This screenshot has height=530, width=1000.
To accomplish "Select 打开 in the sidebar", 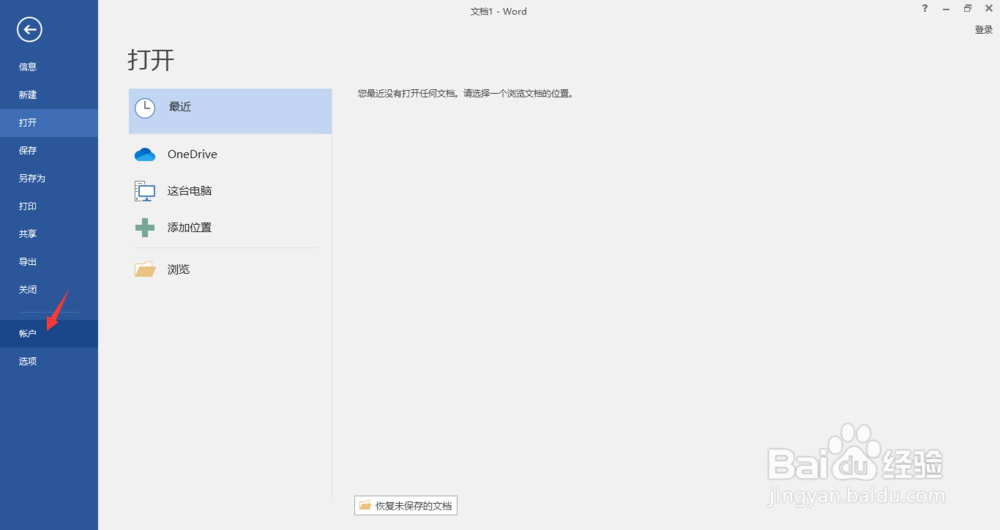I will 49,122.
